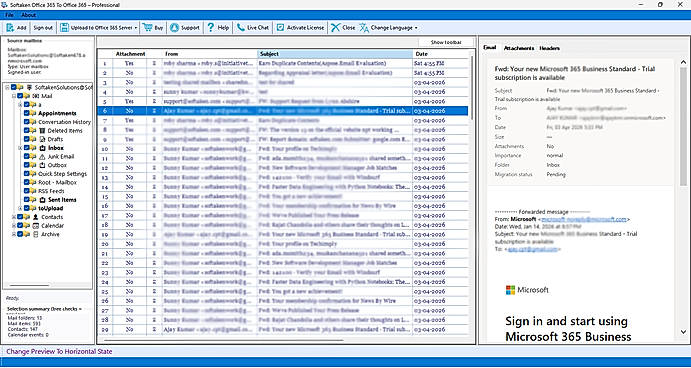The width and height of the screenshot is (691, 368).
Task: Expand the Archive tree node
Action: click(14, 234)
